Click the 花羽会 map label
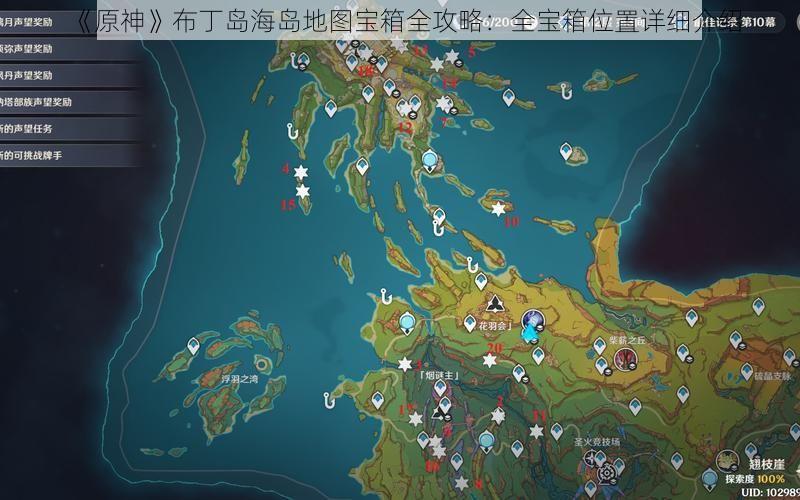This screenshot has width=800, height=500. (495, 326)
